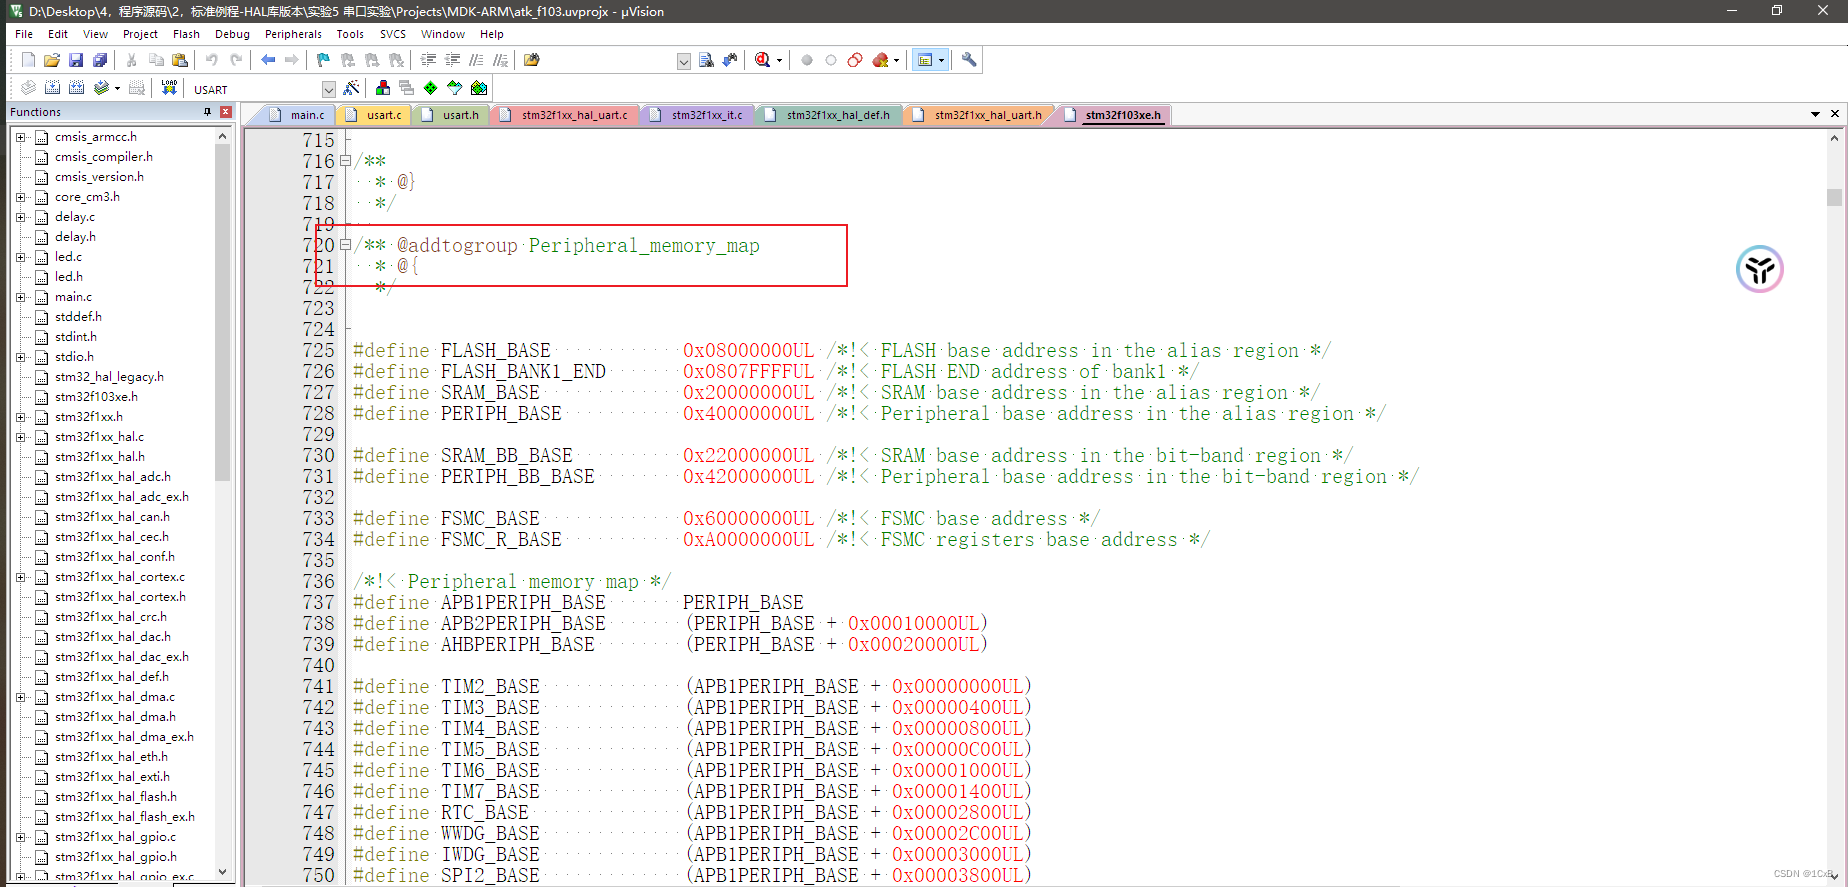Pin the Functions panel
The height and width of the screenshot is (887, 1848).
[207, 112]
